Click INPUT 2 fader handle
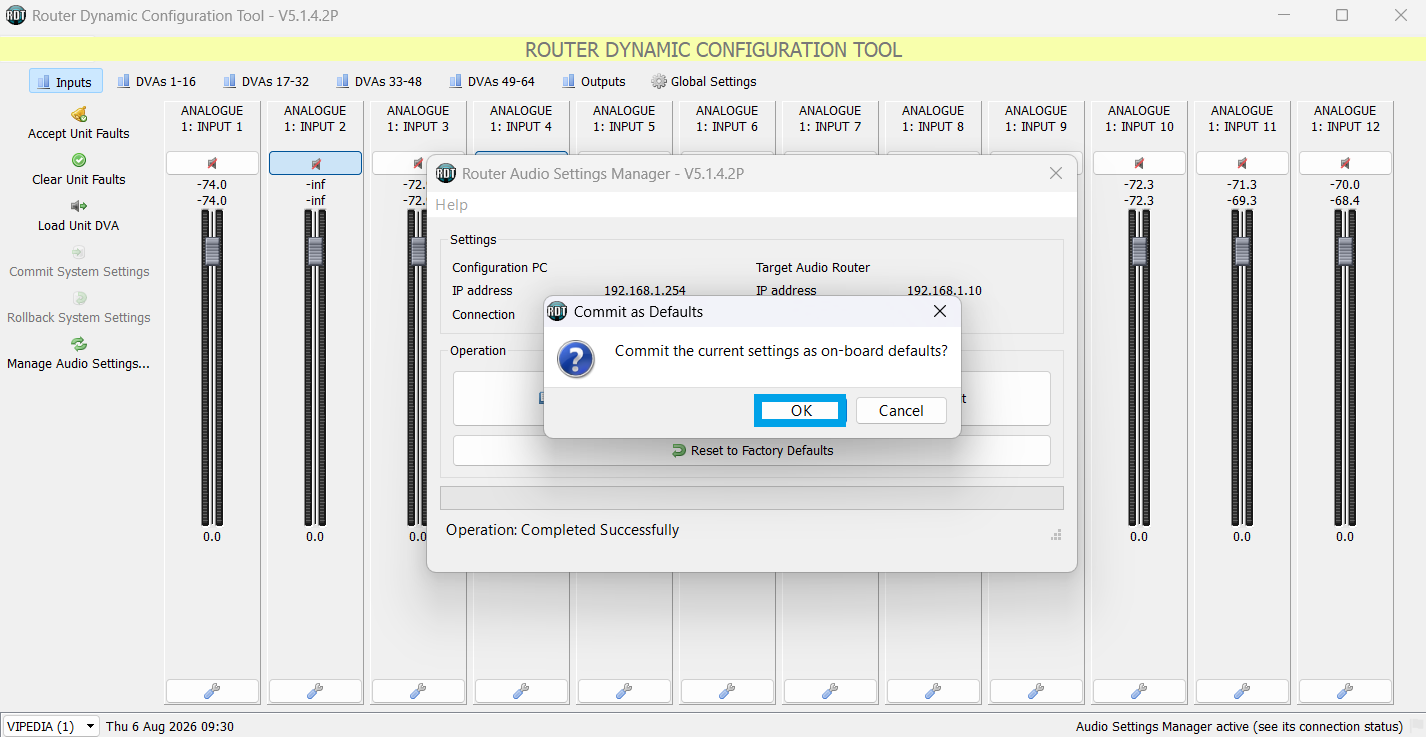This screenshot has width=1426, height=737. (x=315, y=251)
